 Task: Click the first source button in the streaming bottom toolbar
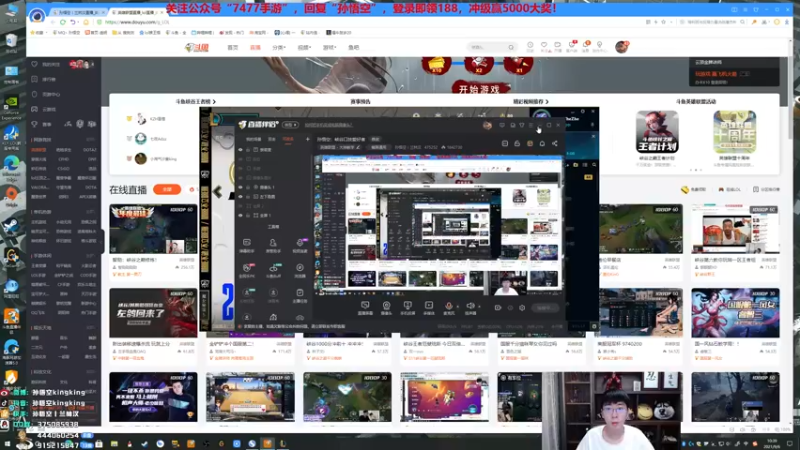coord(365,306)
